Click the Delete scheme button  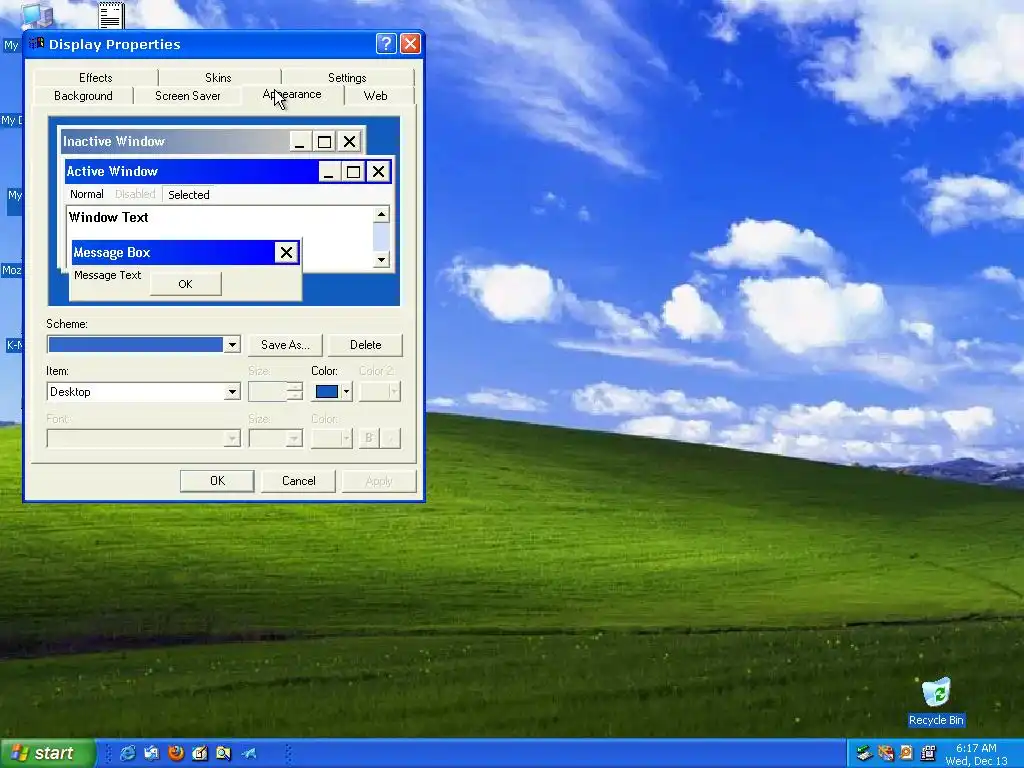tap(366, 345)
